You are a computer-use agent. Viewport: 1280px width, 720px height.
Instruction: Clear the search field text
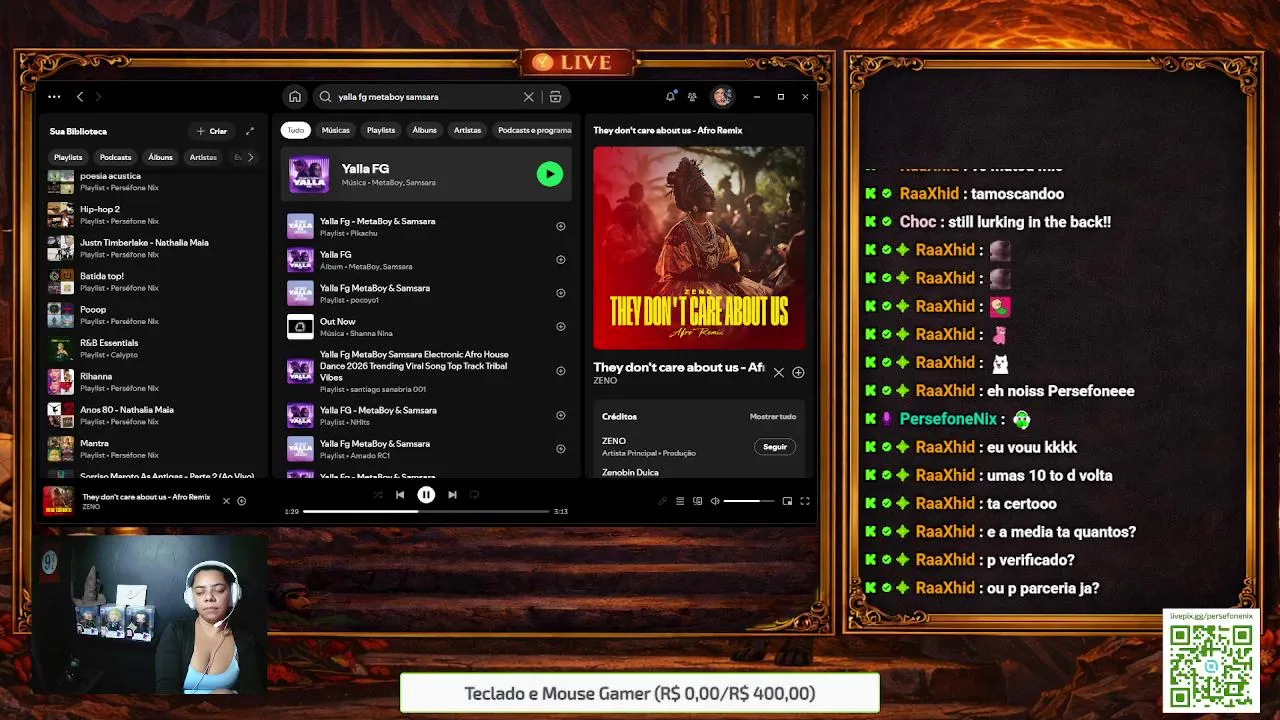point(529,97)
